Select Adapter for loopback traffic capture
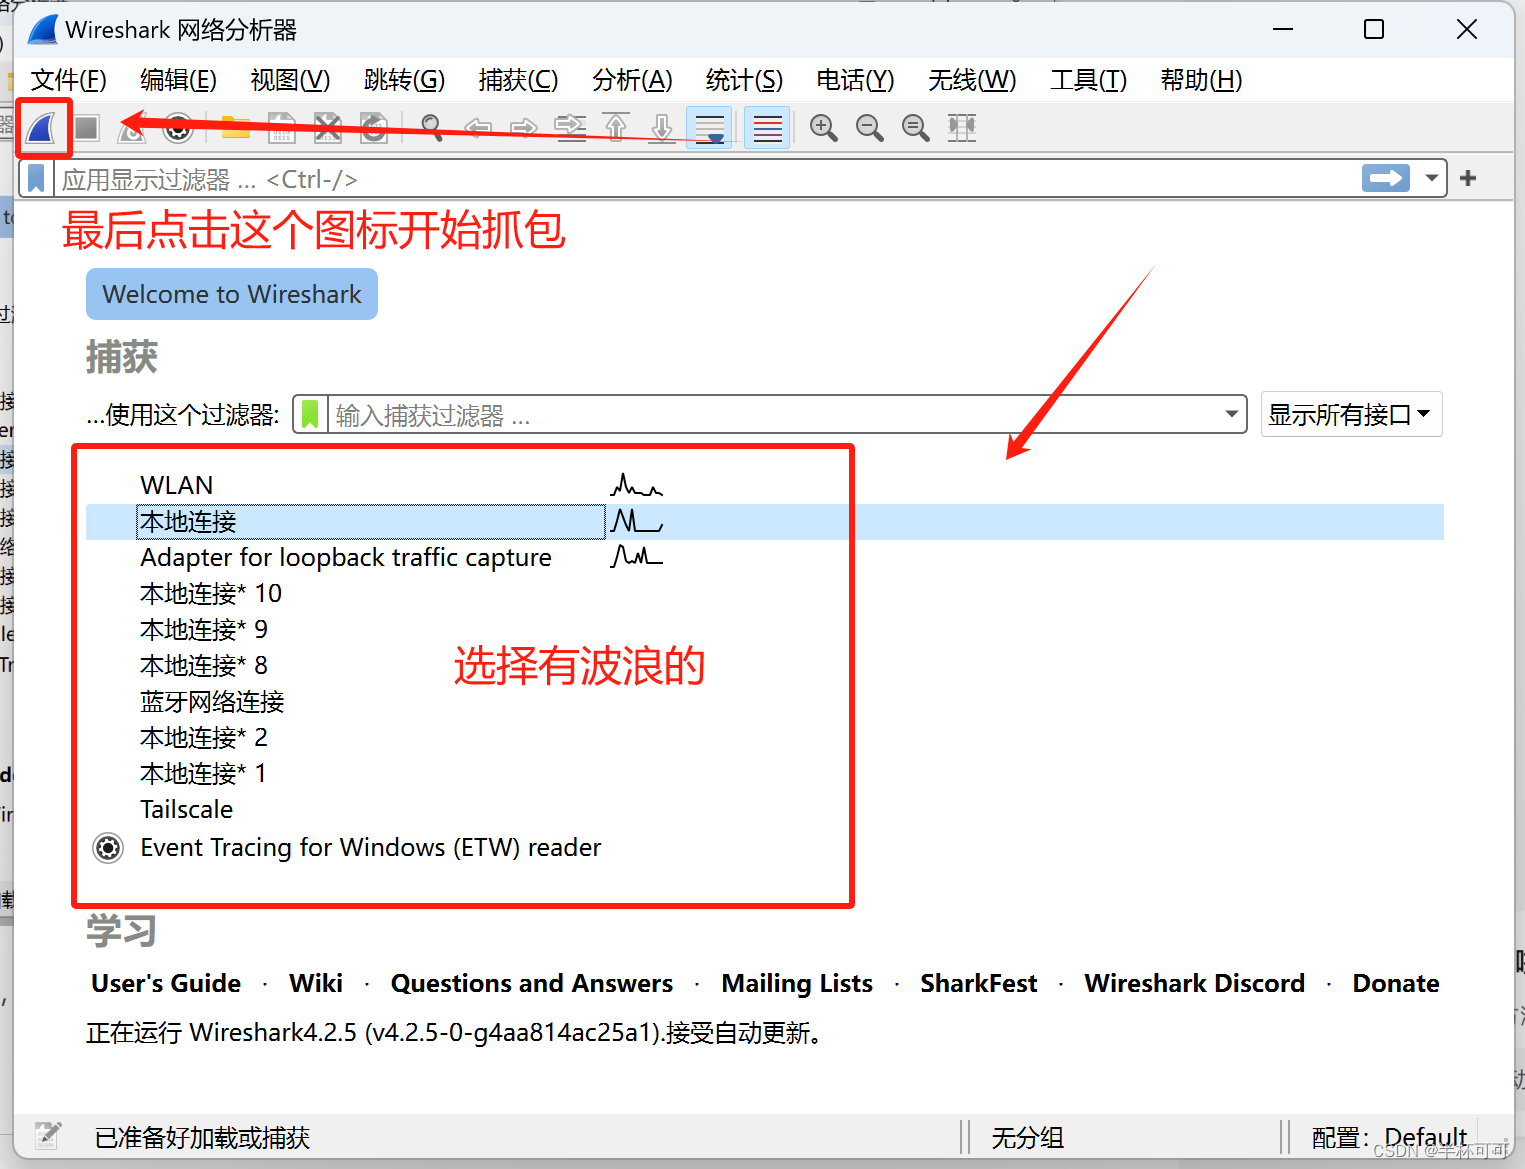Image resolution: width=1525 pixels, height=1169 pixels. [x=346, y=557]
